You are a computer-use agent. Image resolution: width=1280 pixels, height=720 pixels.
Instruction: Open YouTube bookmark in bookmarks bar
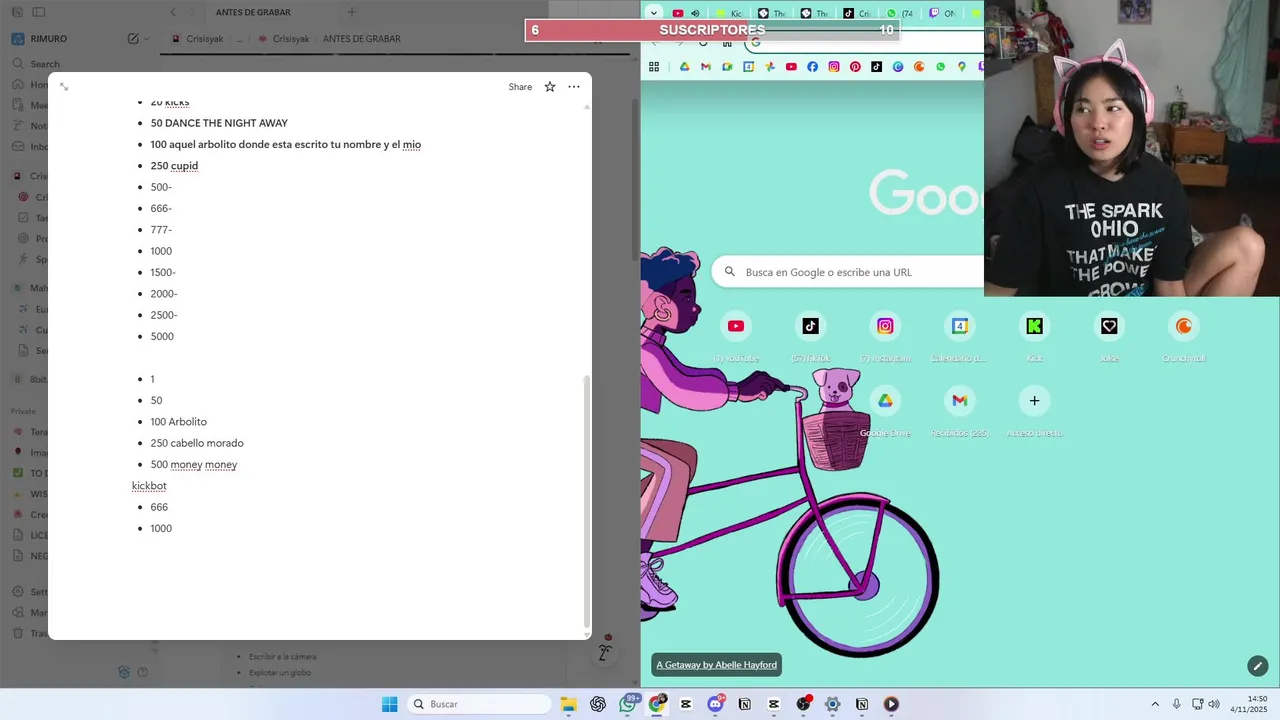tap(791, 67)
